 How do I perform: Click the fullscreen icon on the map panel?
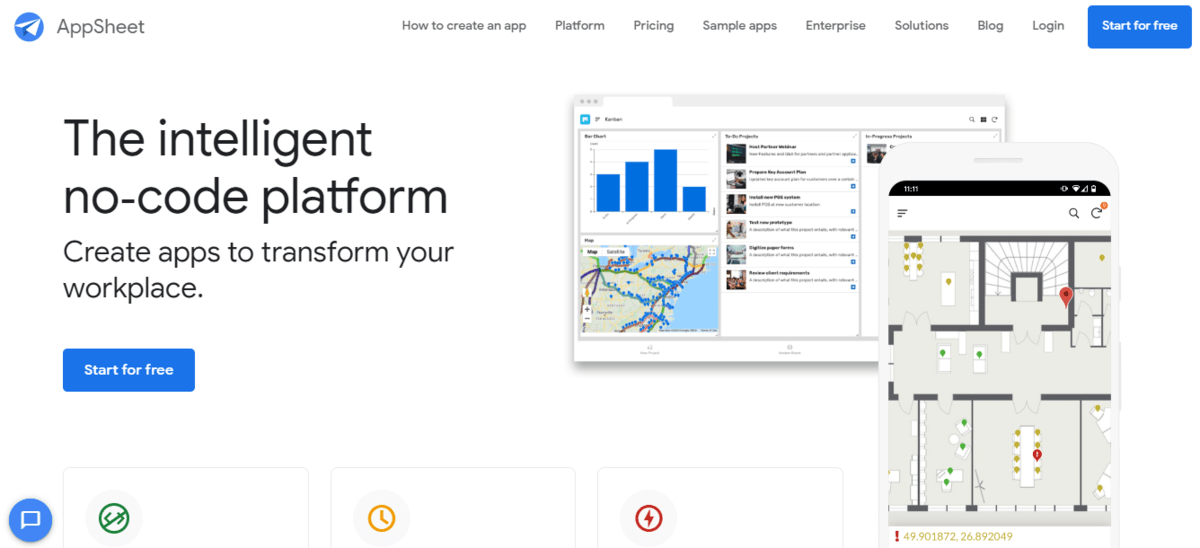712,253
